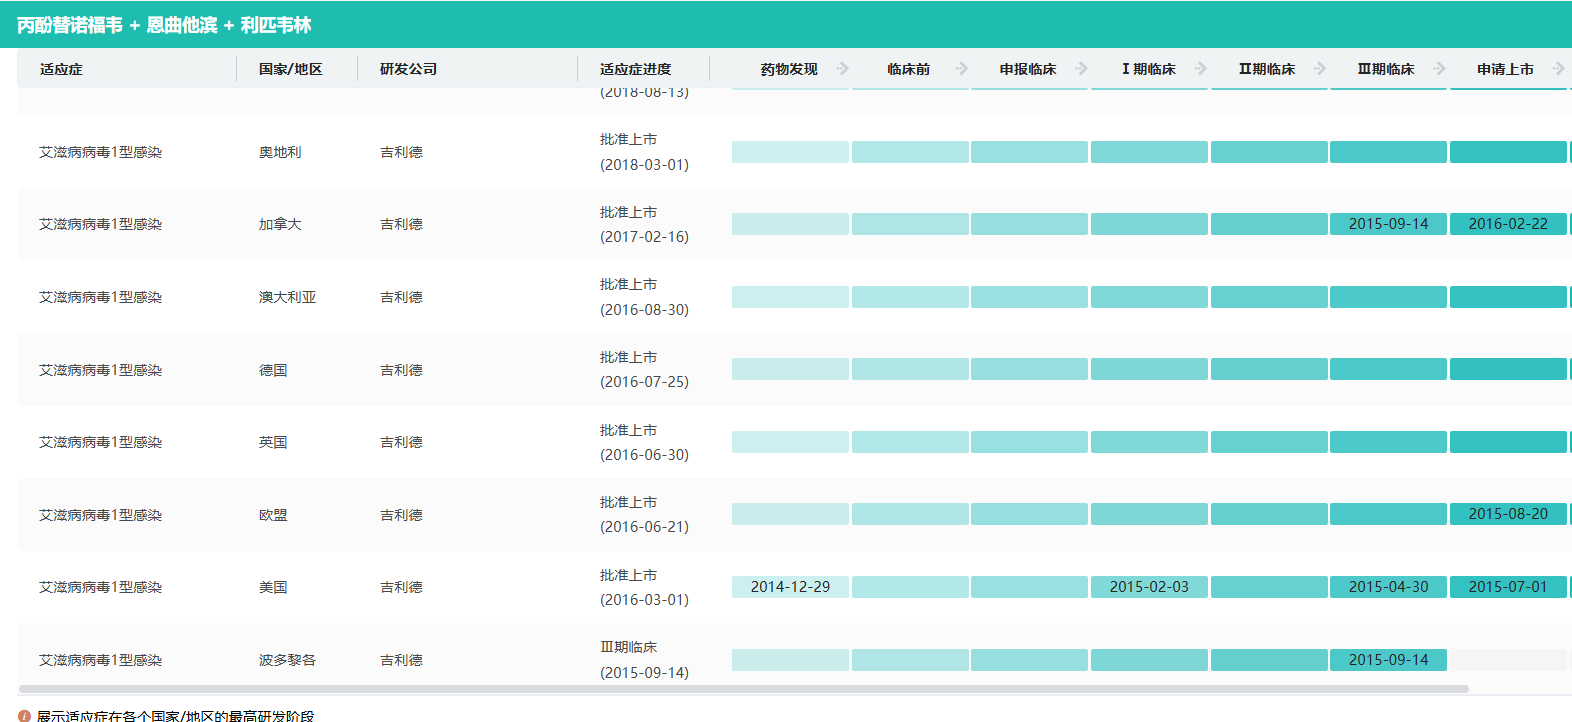Viewport: 1572px width, 722px height.
Task: Click the EU 2015-08-20 filing date cell
Action: (x=1508, y=514)
